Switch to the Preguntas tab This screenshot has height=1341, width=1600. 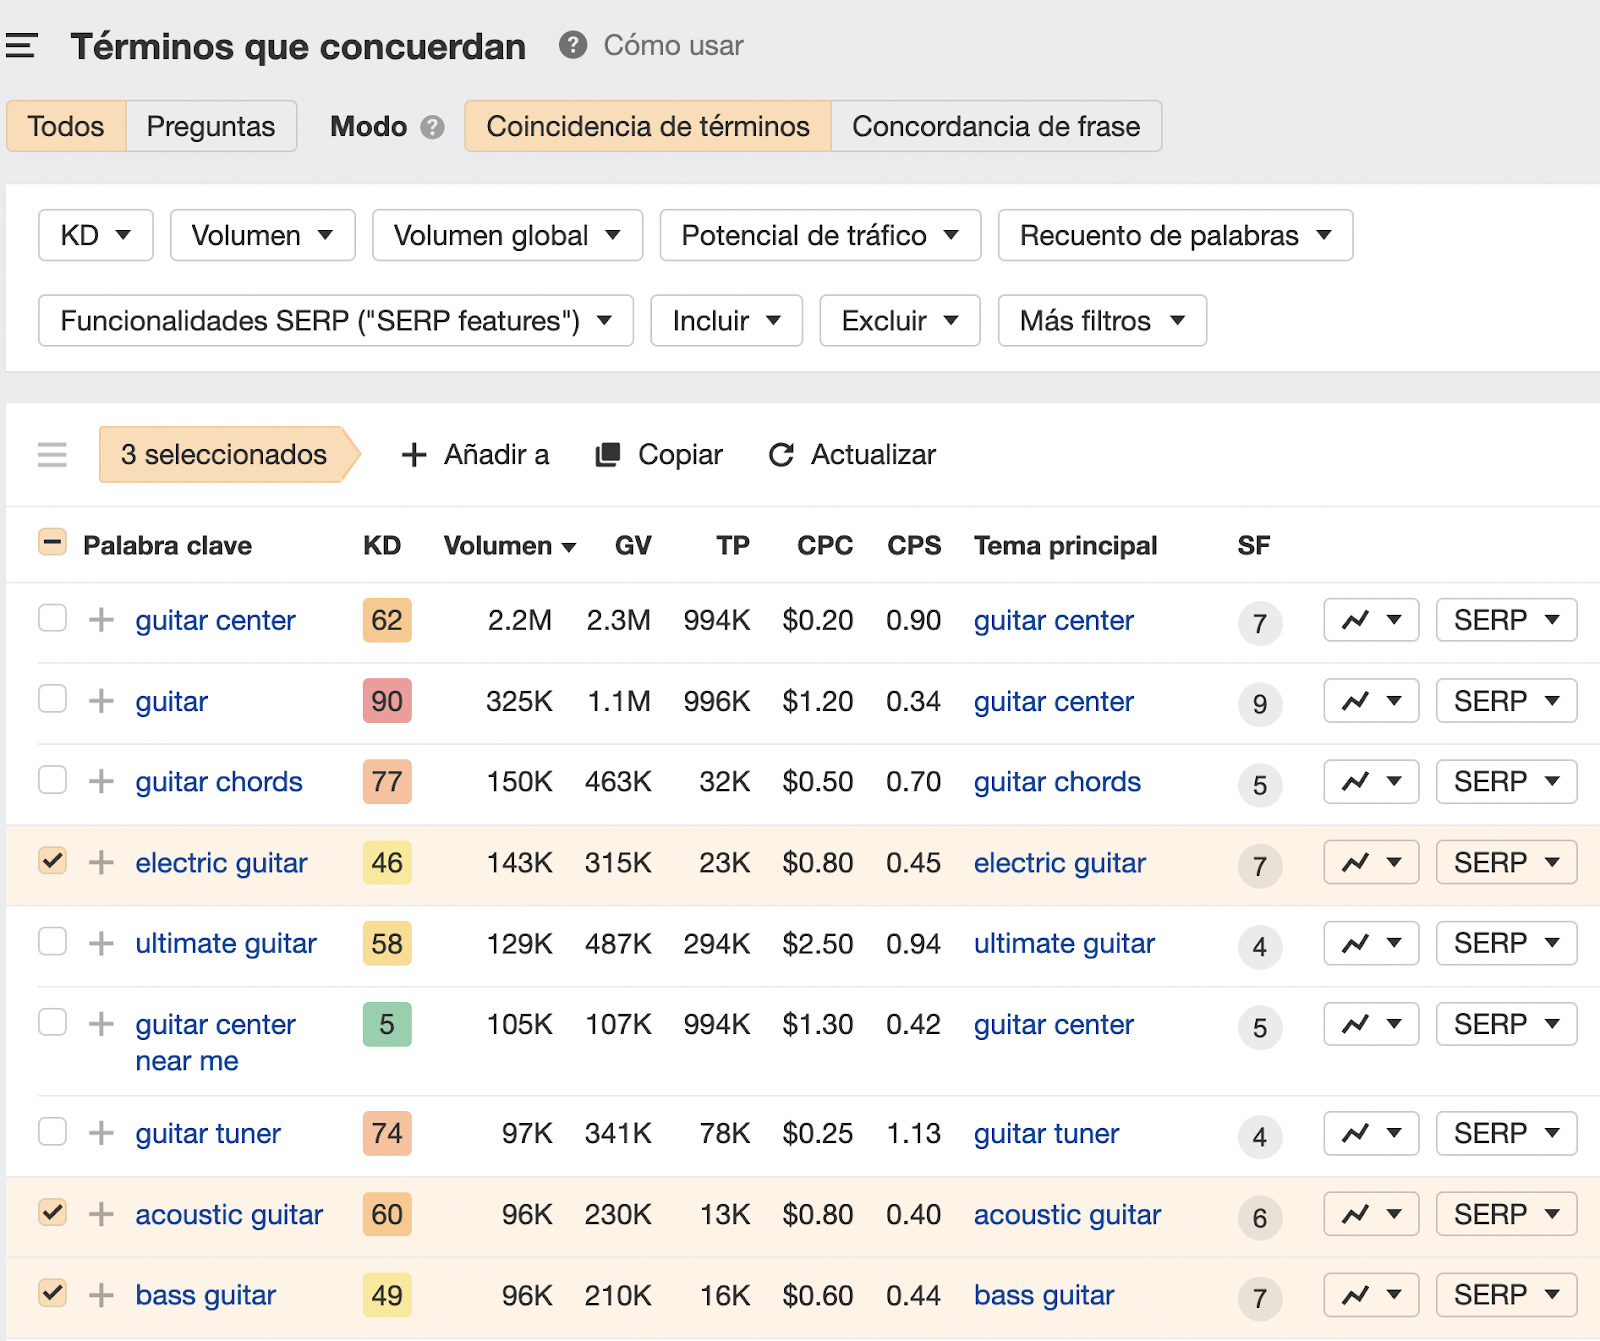point(211,126)
